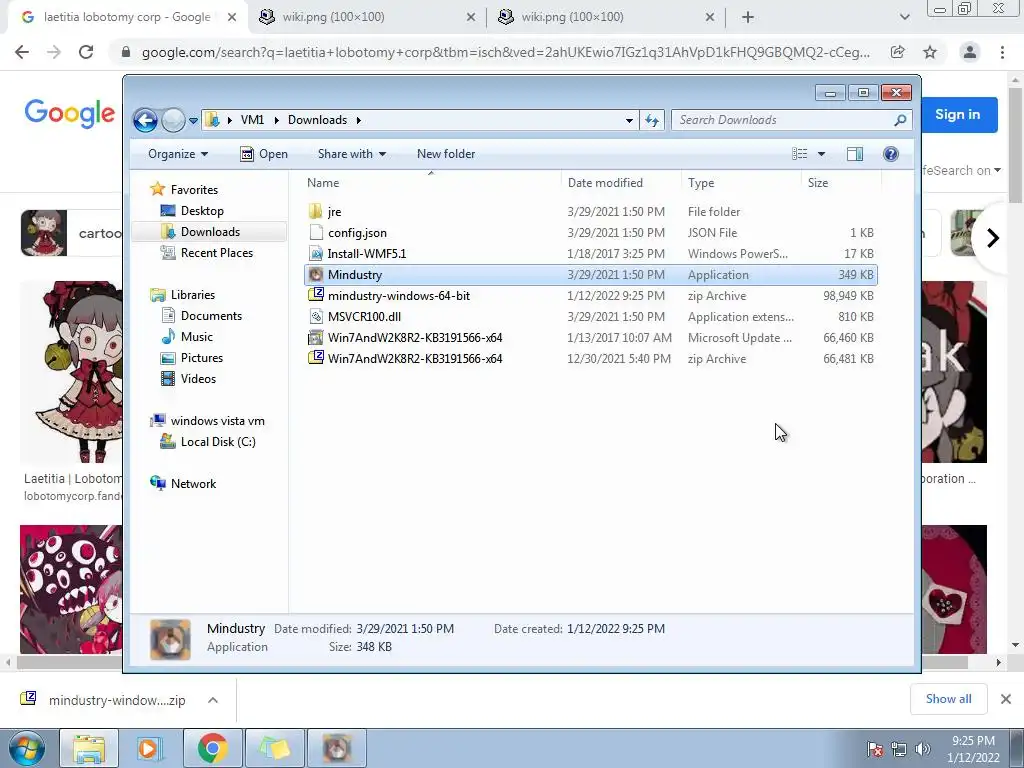The height and width of the screenshot is (768, 1024).
Task: Open the recent pages dropdown beside Forward
Action: coord(193,121)
